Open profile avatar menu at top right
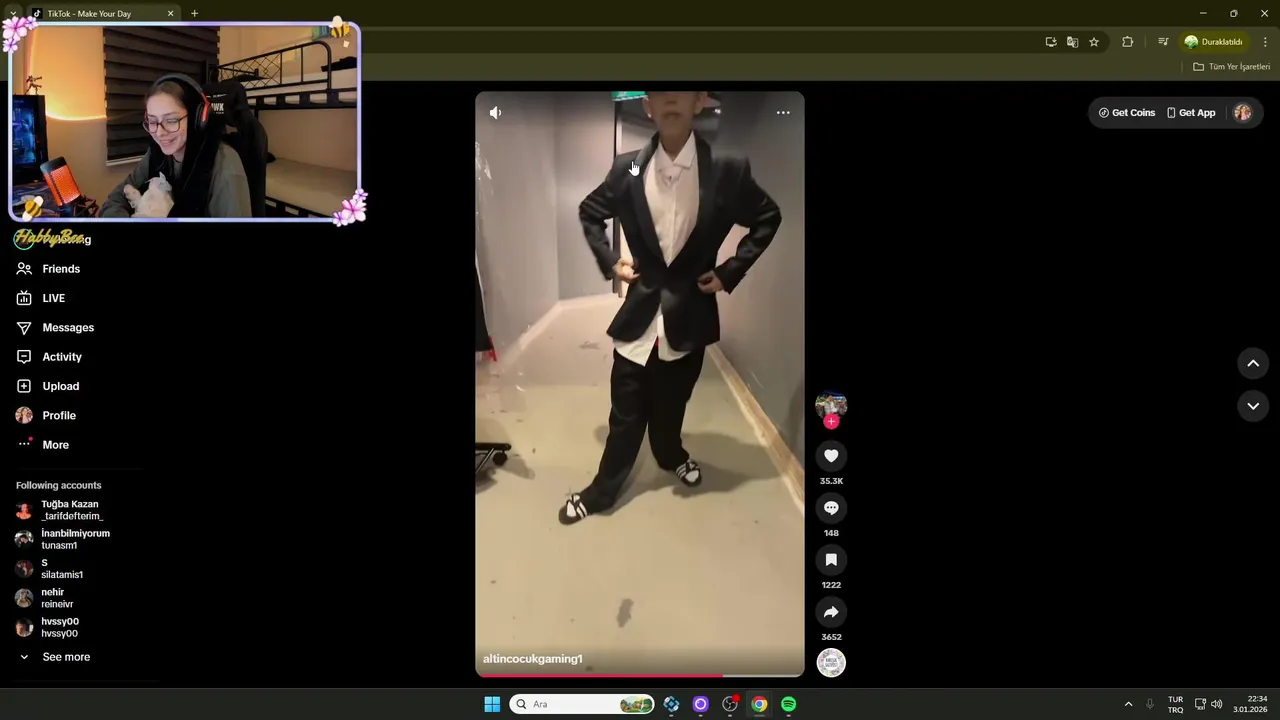The width and height of the screenshot is (1280, 720). tap(1243, 113)
